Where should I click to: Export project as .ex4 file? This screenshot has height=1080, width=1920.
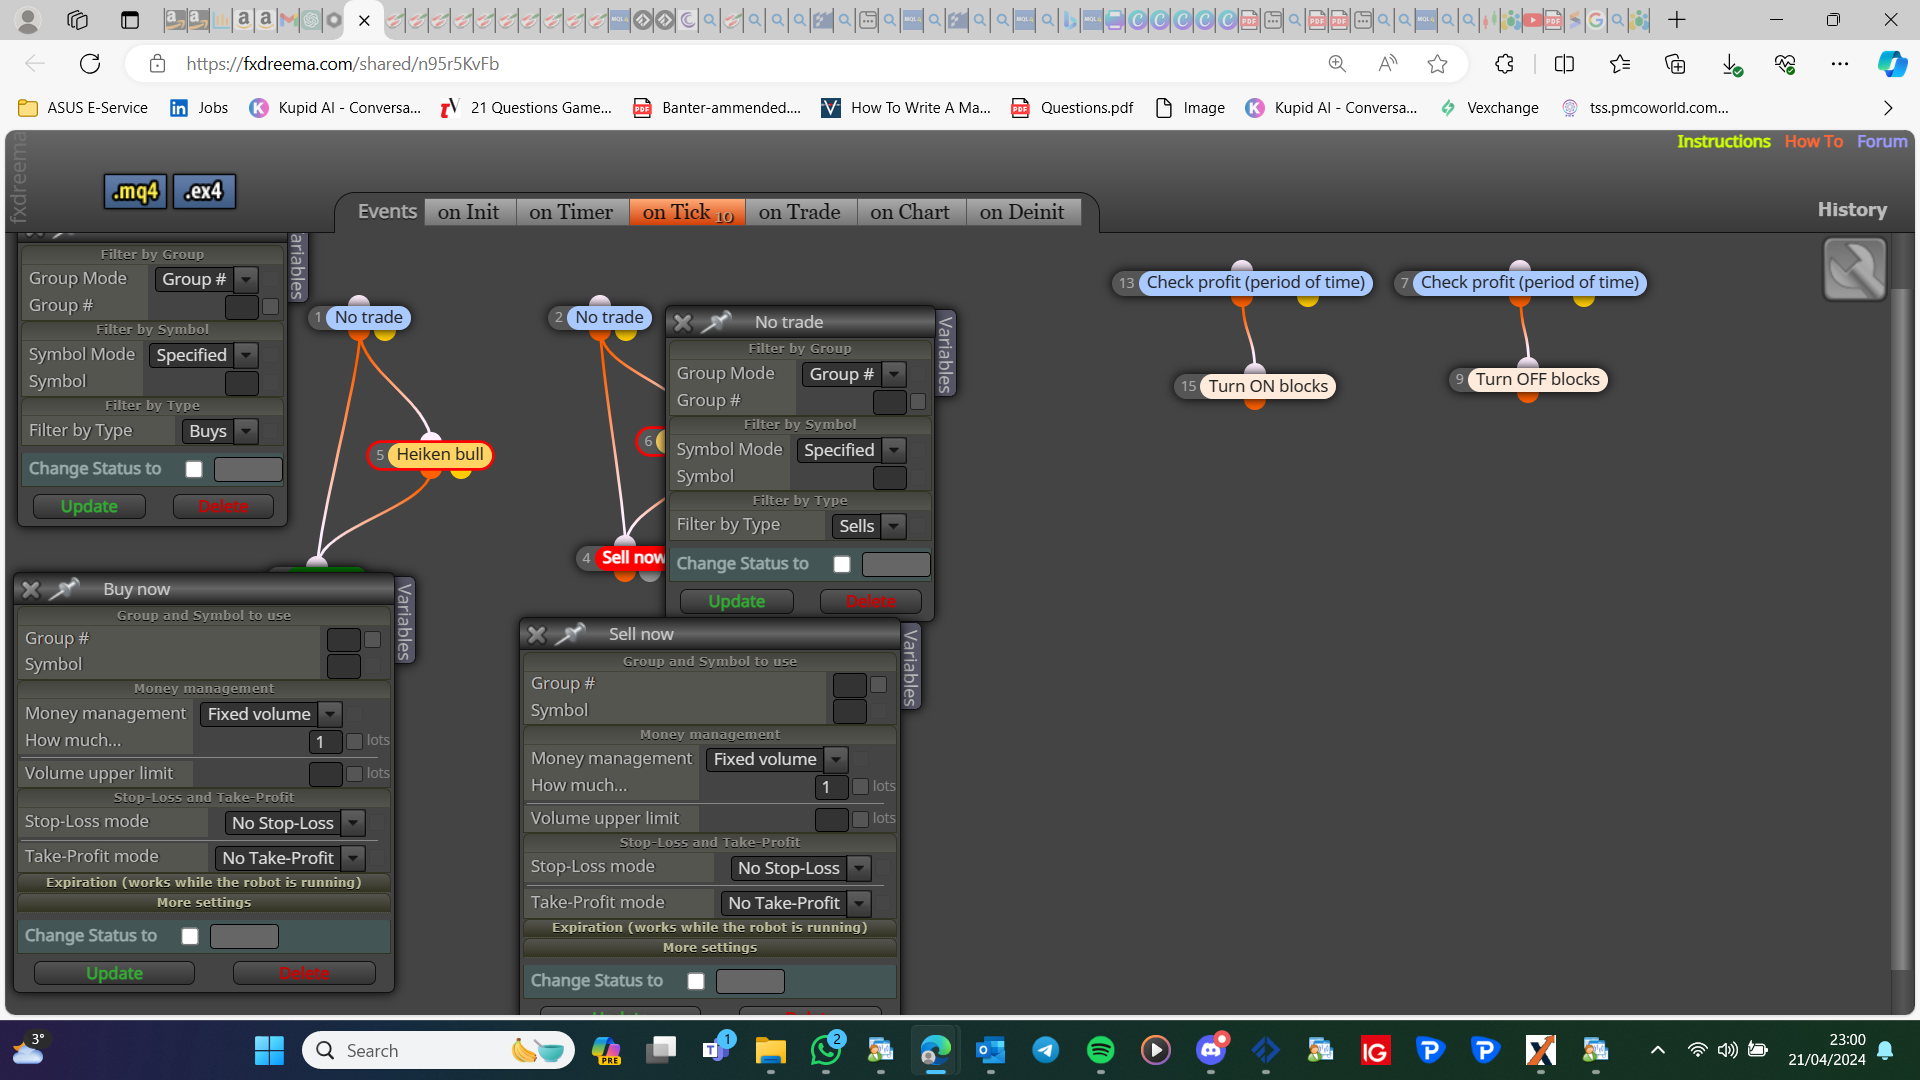coord(204,191)
